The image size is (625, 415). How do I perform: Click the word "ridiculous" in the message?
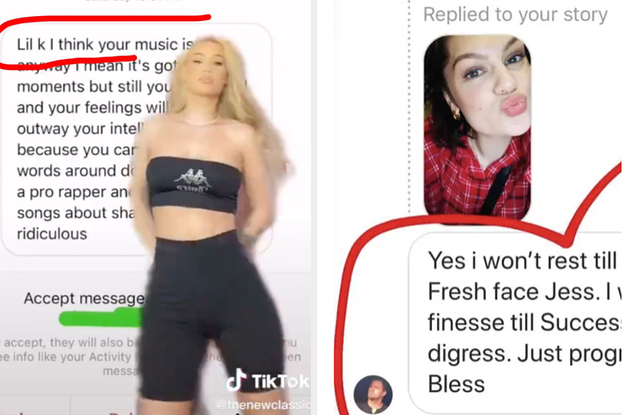(x=52, y=234)
